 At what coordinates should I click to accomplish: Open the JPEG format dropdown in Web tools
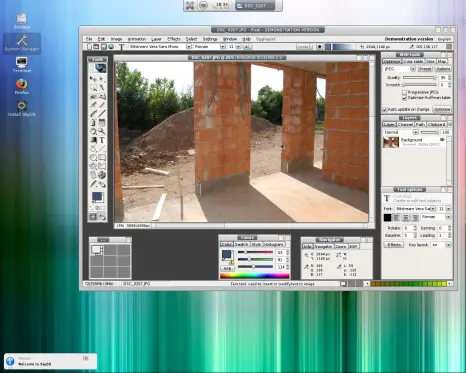tap(413, 69)
